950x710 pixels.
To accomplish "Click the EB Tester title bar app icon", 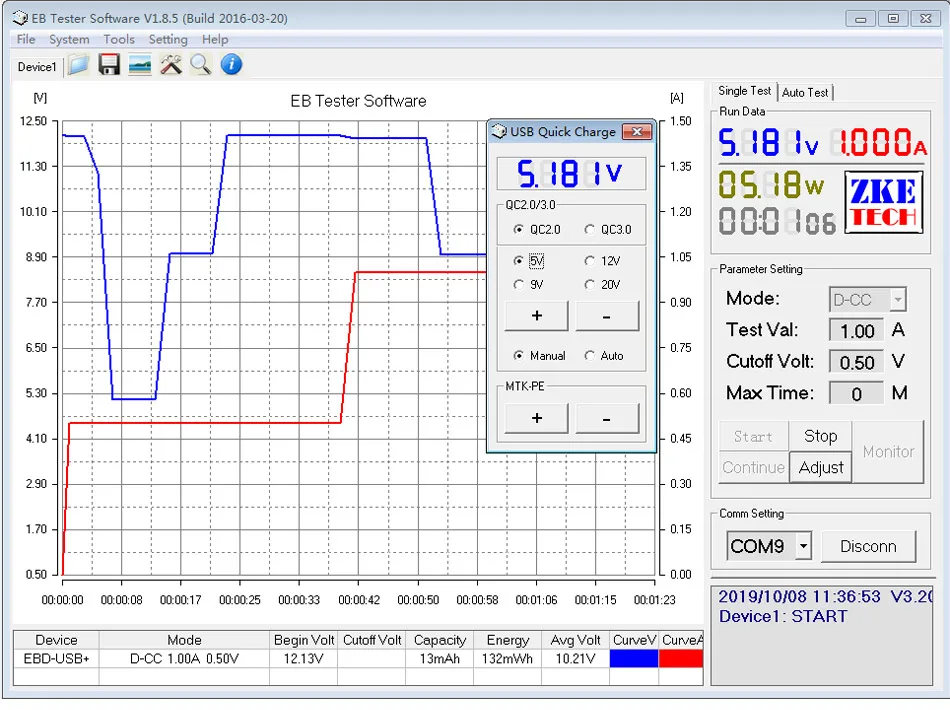I will pyautogui.click(x=20, y=18).
